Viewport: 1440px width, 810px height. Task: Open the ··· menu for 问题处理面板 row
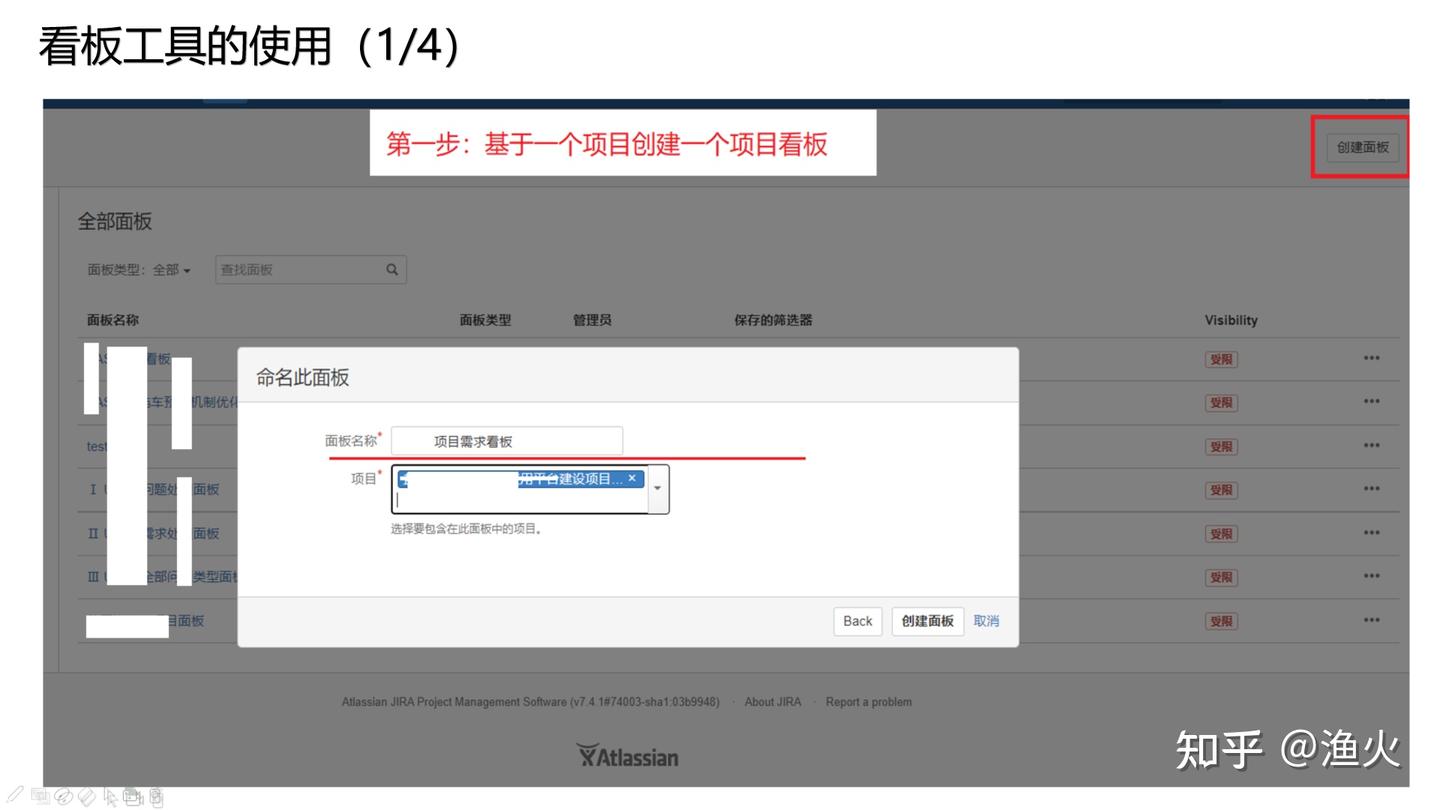pyautogui.click(x=1371, y=489)
